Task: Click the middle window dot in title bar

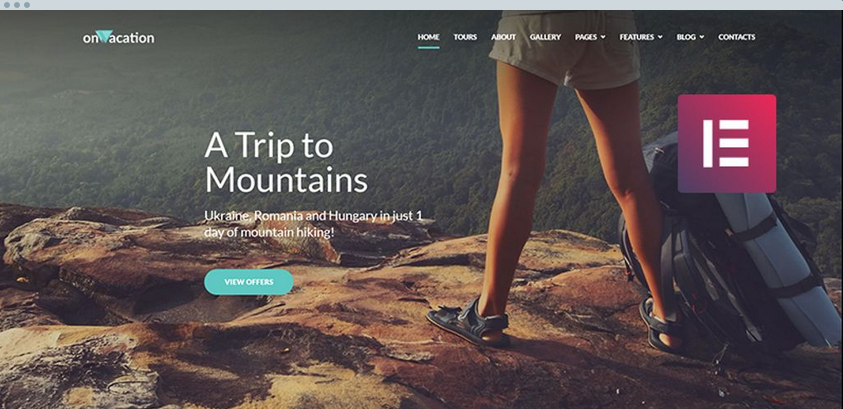Action: 17,5
